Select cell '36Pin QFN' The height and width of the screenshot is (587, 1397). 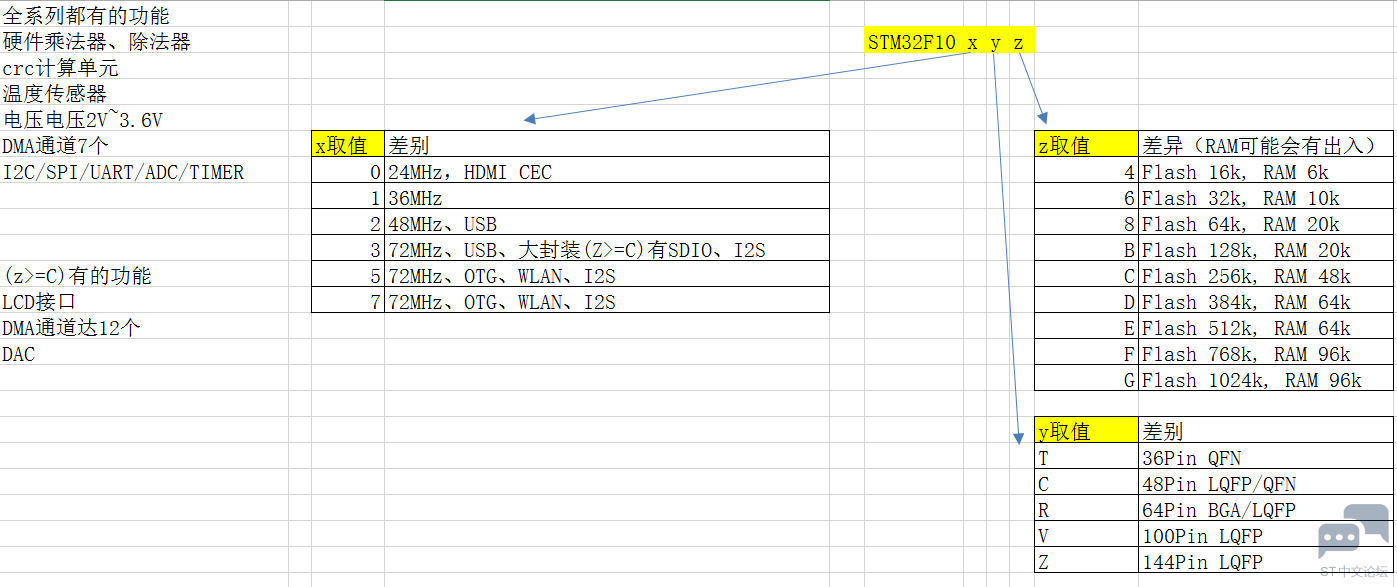click(1266, 457)
